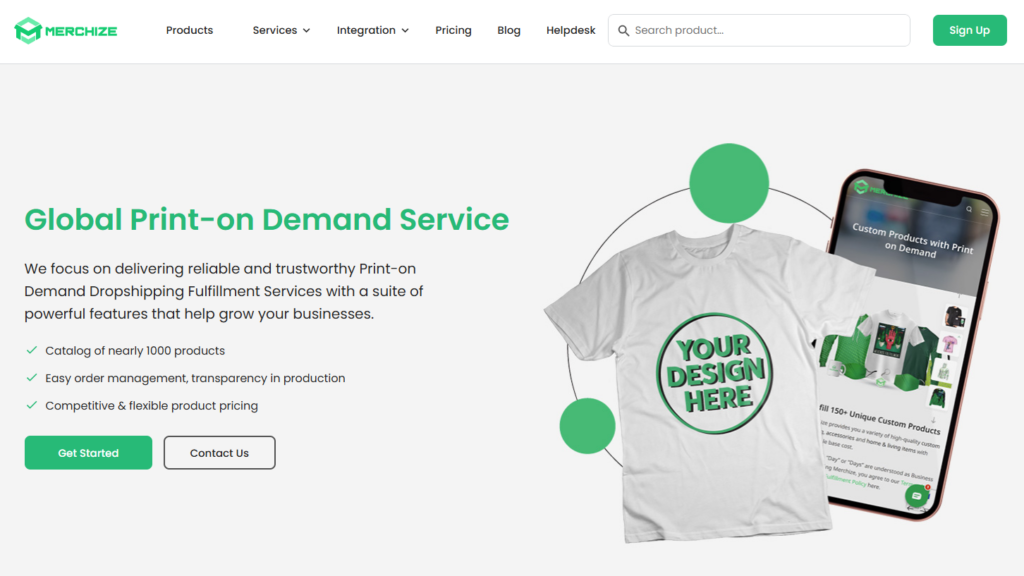Click the checkmark beside Catalog of nearly 1000 products
Image resolution: width=1024 pixels, height=576 pixels.
click(31, 350)
